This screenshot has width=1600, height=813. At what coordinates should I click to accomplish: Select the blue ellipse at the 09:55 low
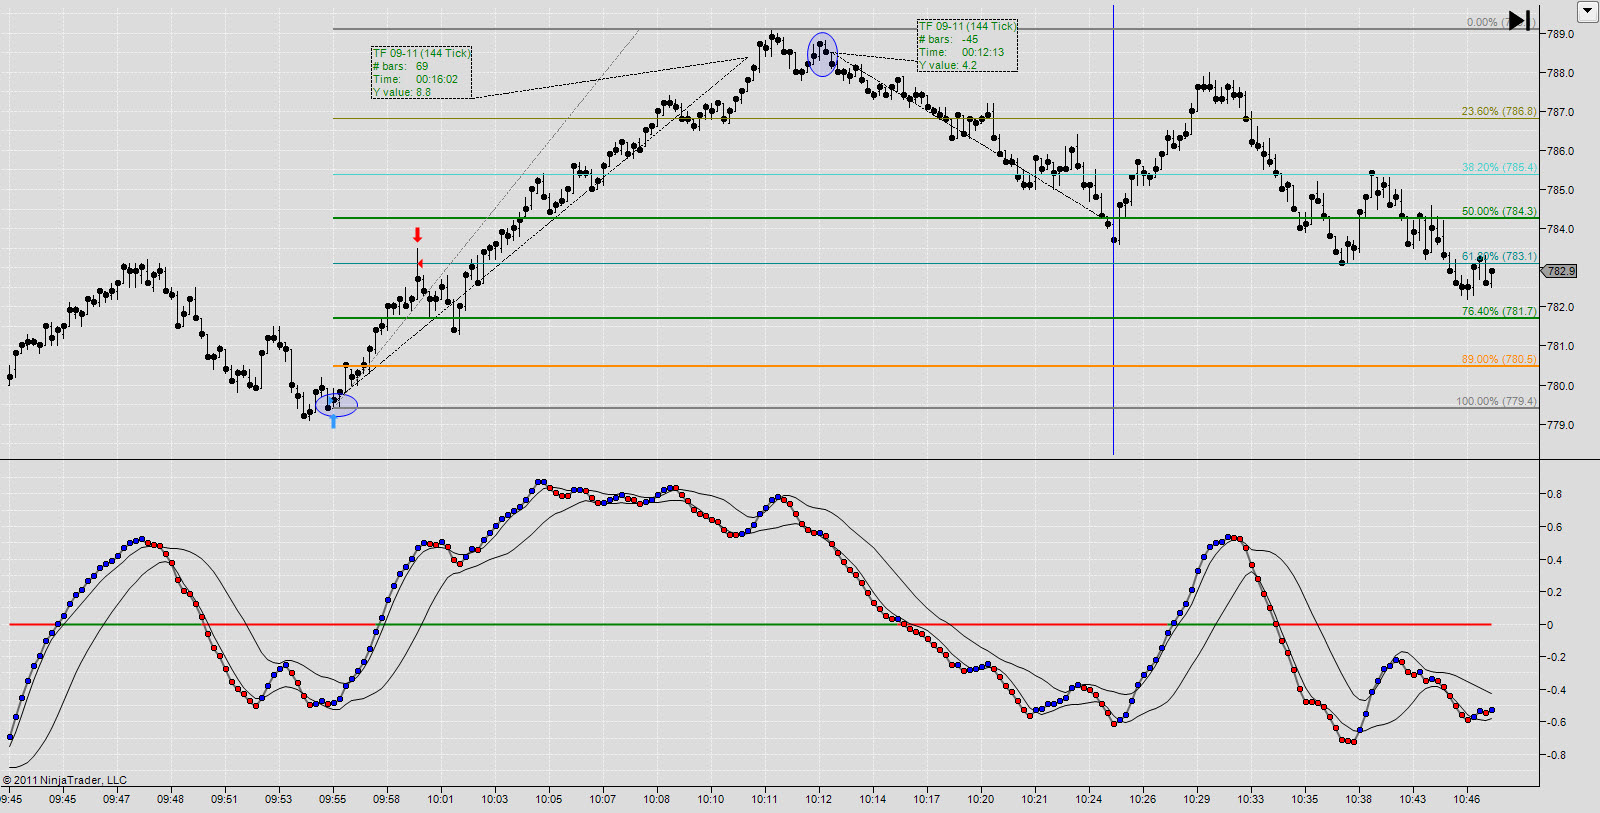coord(336,405)
